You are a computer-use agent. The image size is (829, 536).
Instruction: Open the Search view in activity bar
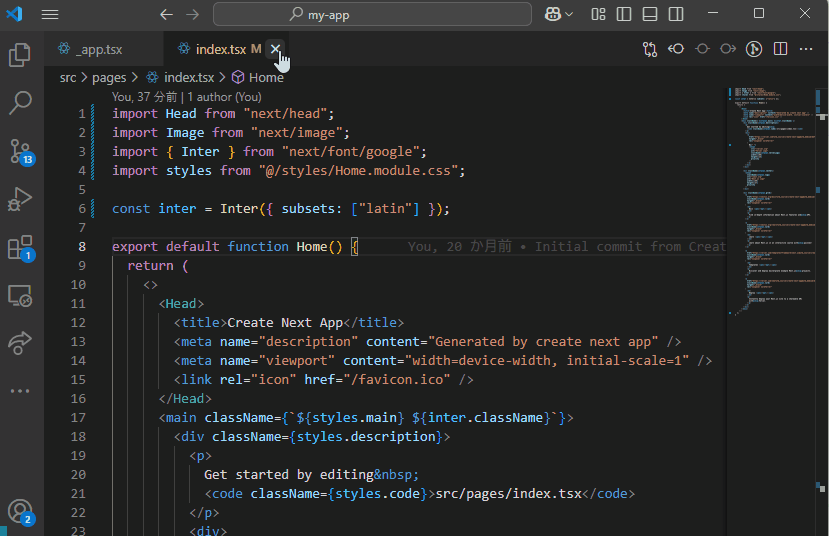[20, 103]
